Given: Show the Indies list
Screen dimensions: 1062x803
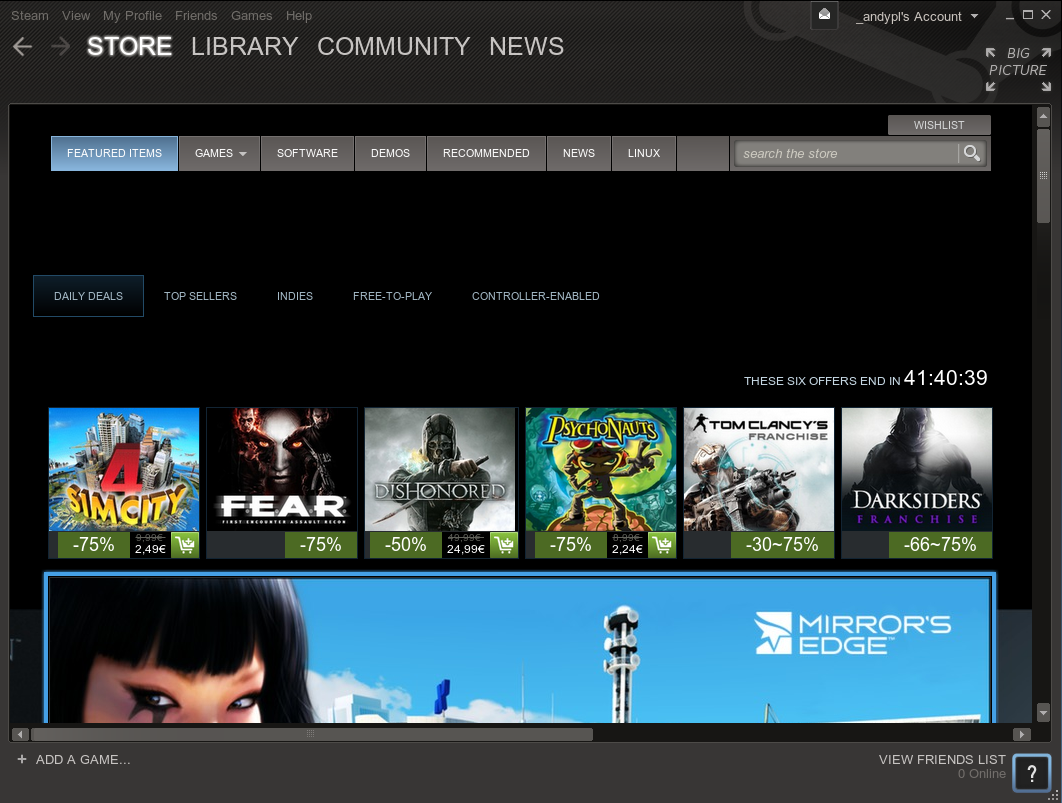Looking at the screenshot, I should [x=295, y=296].
